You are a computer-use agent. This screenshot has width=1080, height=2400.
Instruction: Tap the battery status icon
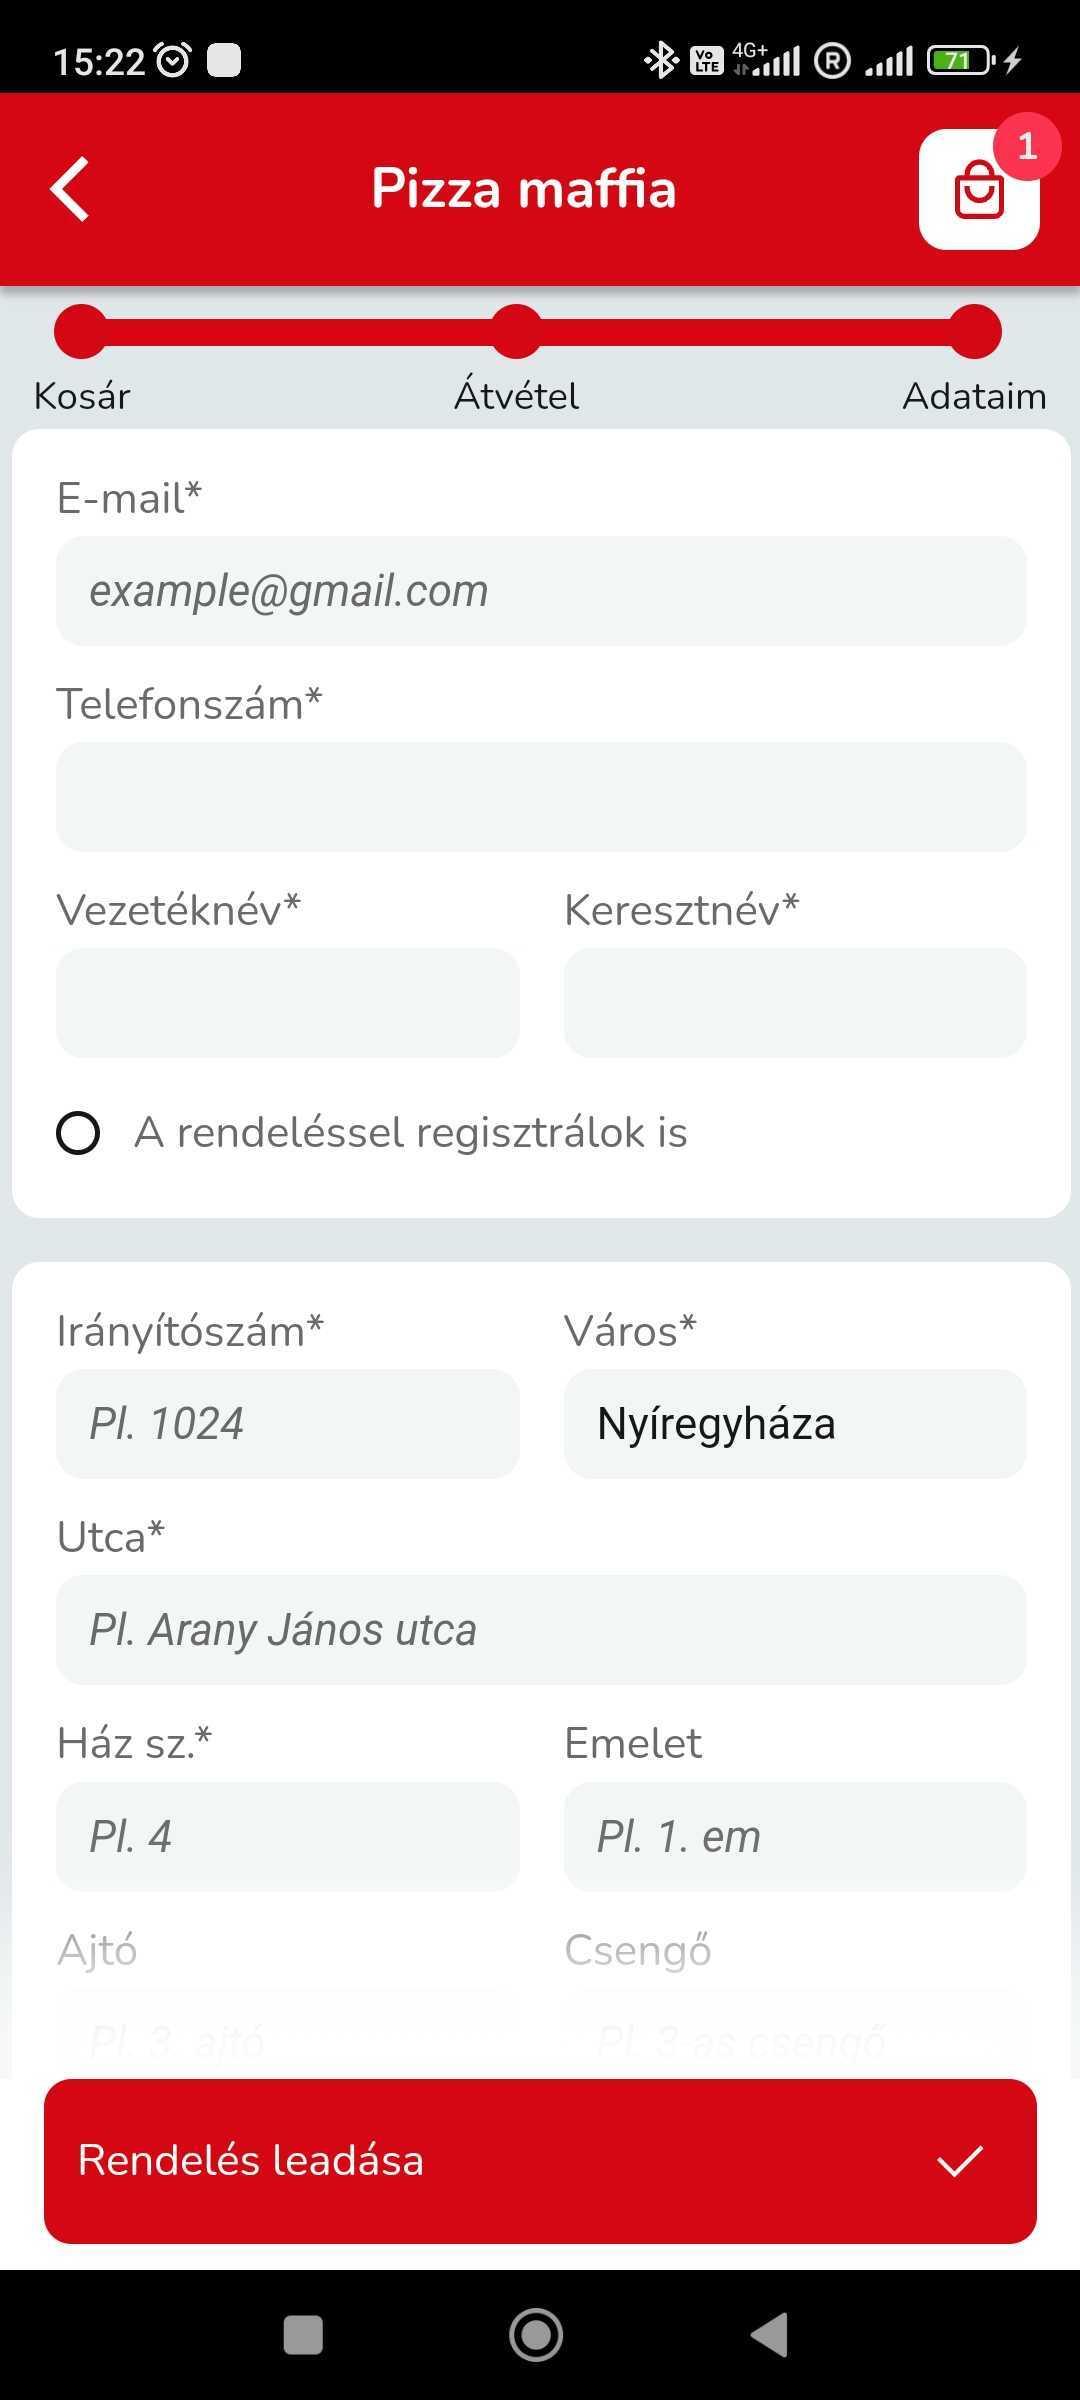pos(959,61)
